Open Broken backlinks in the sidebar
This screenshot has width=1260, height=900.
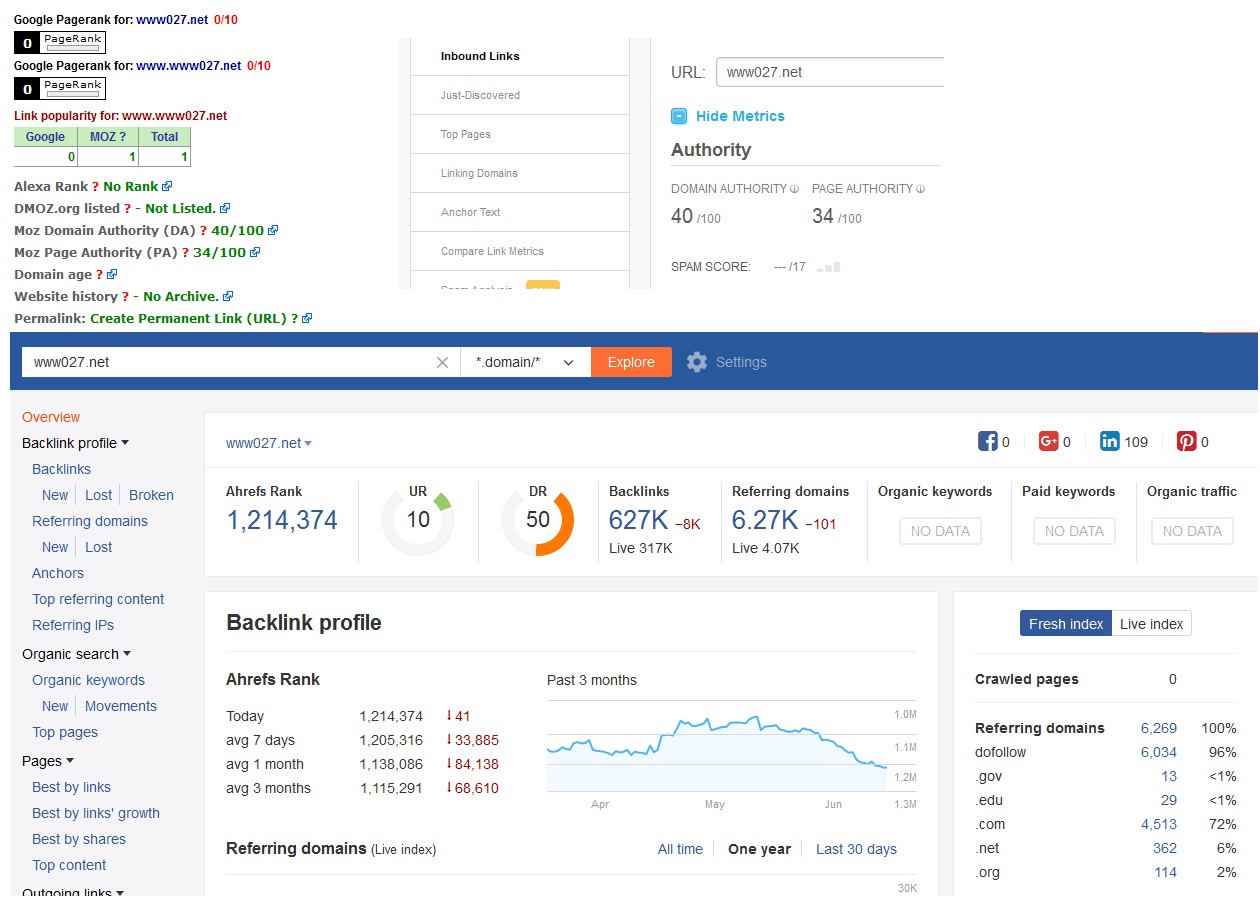tap(151, 495)
